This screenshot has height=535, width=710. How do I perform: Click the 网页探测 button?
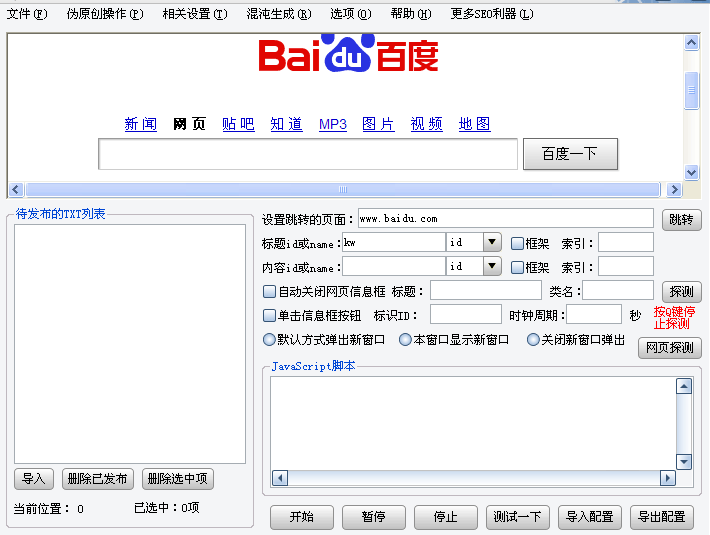tap(670, 348)
